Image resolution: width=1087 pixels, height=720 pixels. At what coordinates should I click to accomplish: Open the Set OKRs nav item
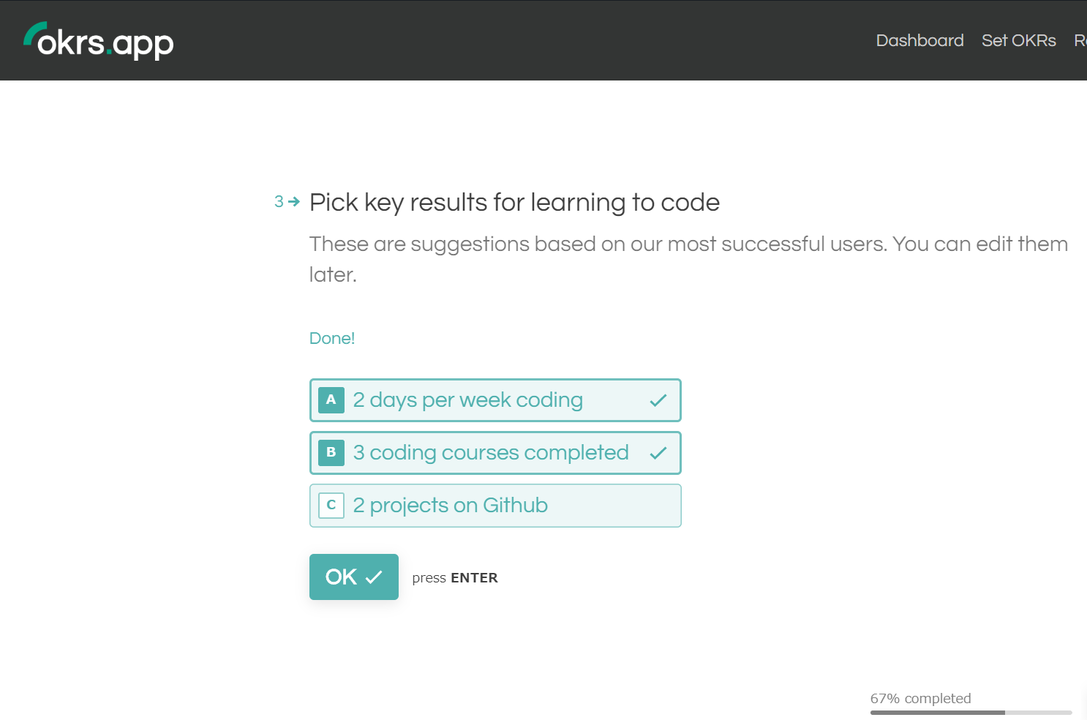[x=1018, y=40]
